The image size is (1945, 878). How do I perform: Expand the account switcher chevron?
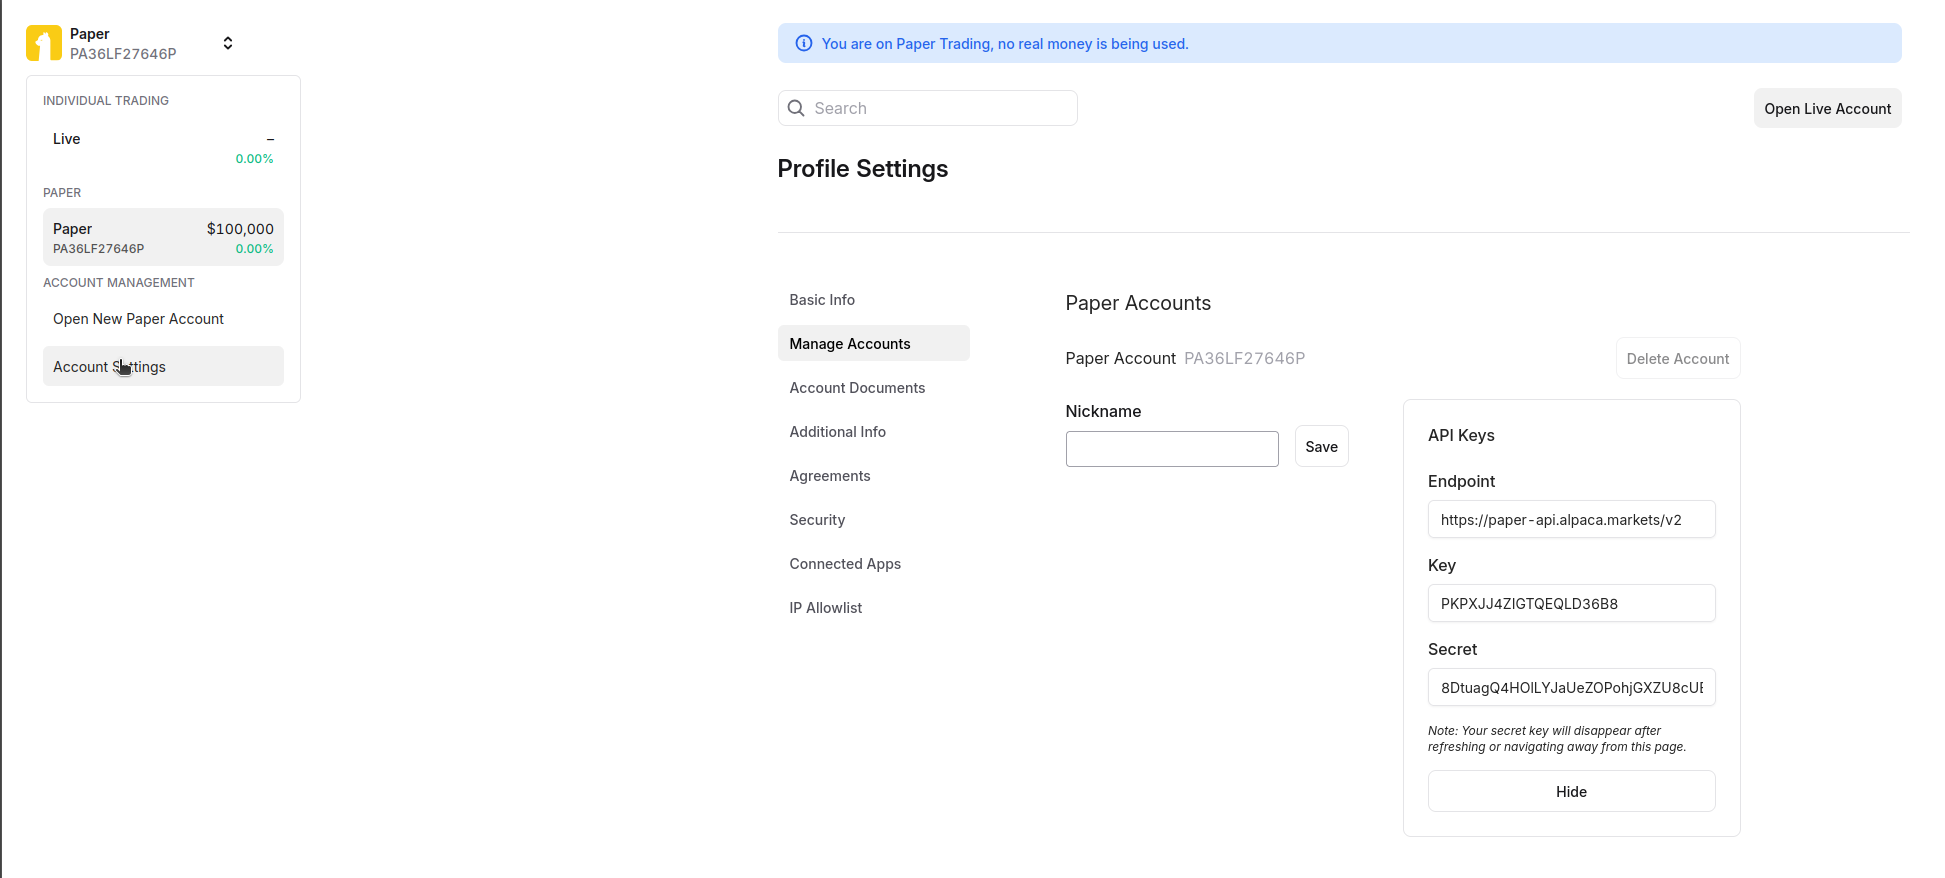[228, 43]
